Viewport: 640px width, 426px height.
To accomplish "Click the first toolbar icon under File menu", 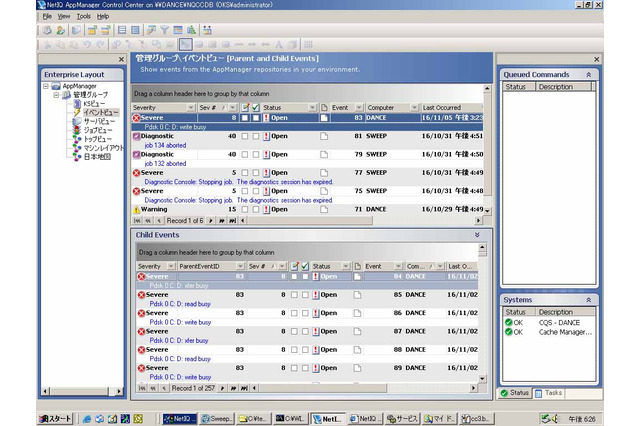I will (x=47, y=30).
